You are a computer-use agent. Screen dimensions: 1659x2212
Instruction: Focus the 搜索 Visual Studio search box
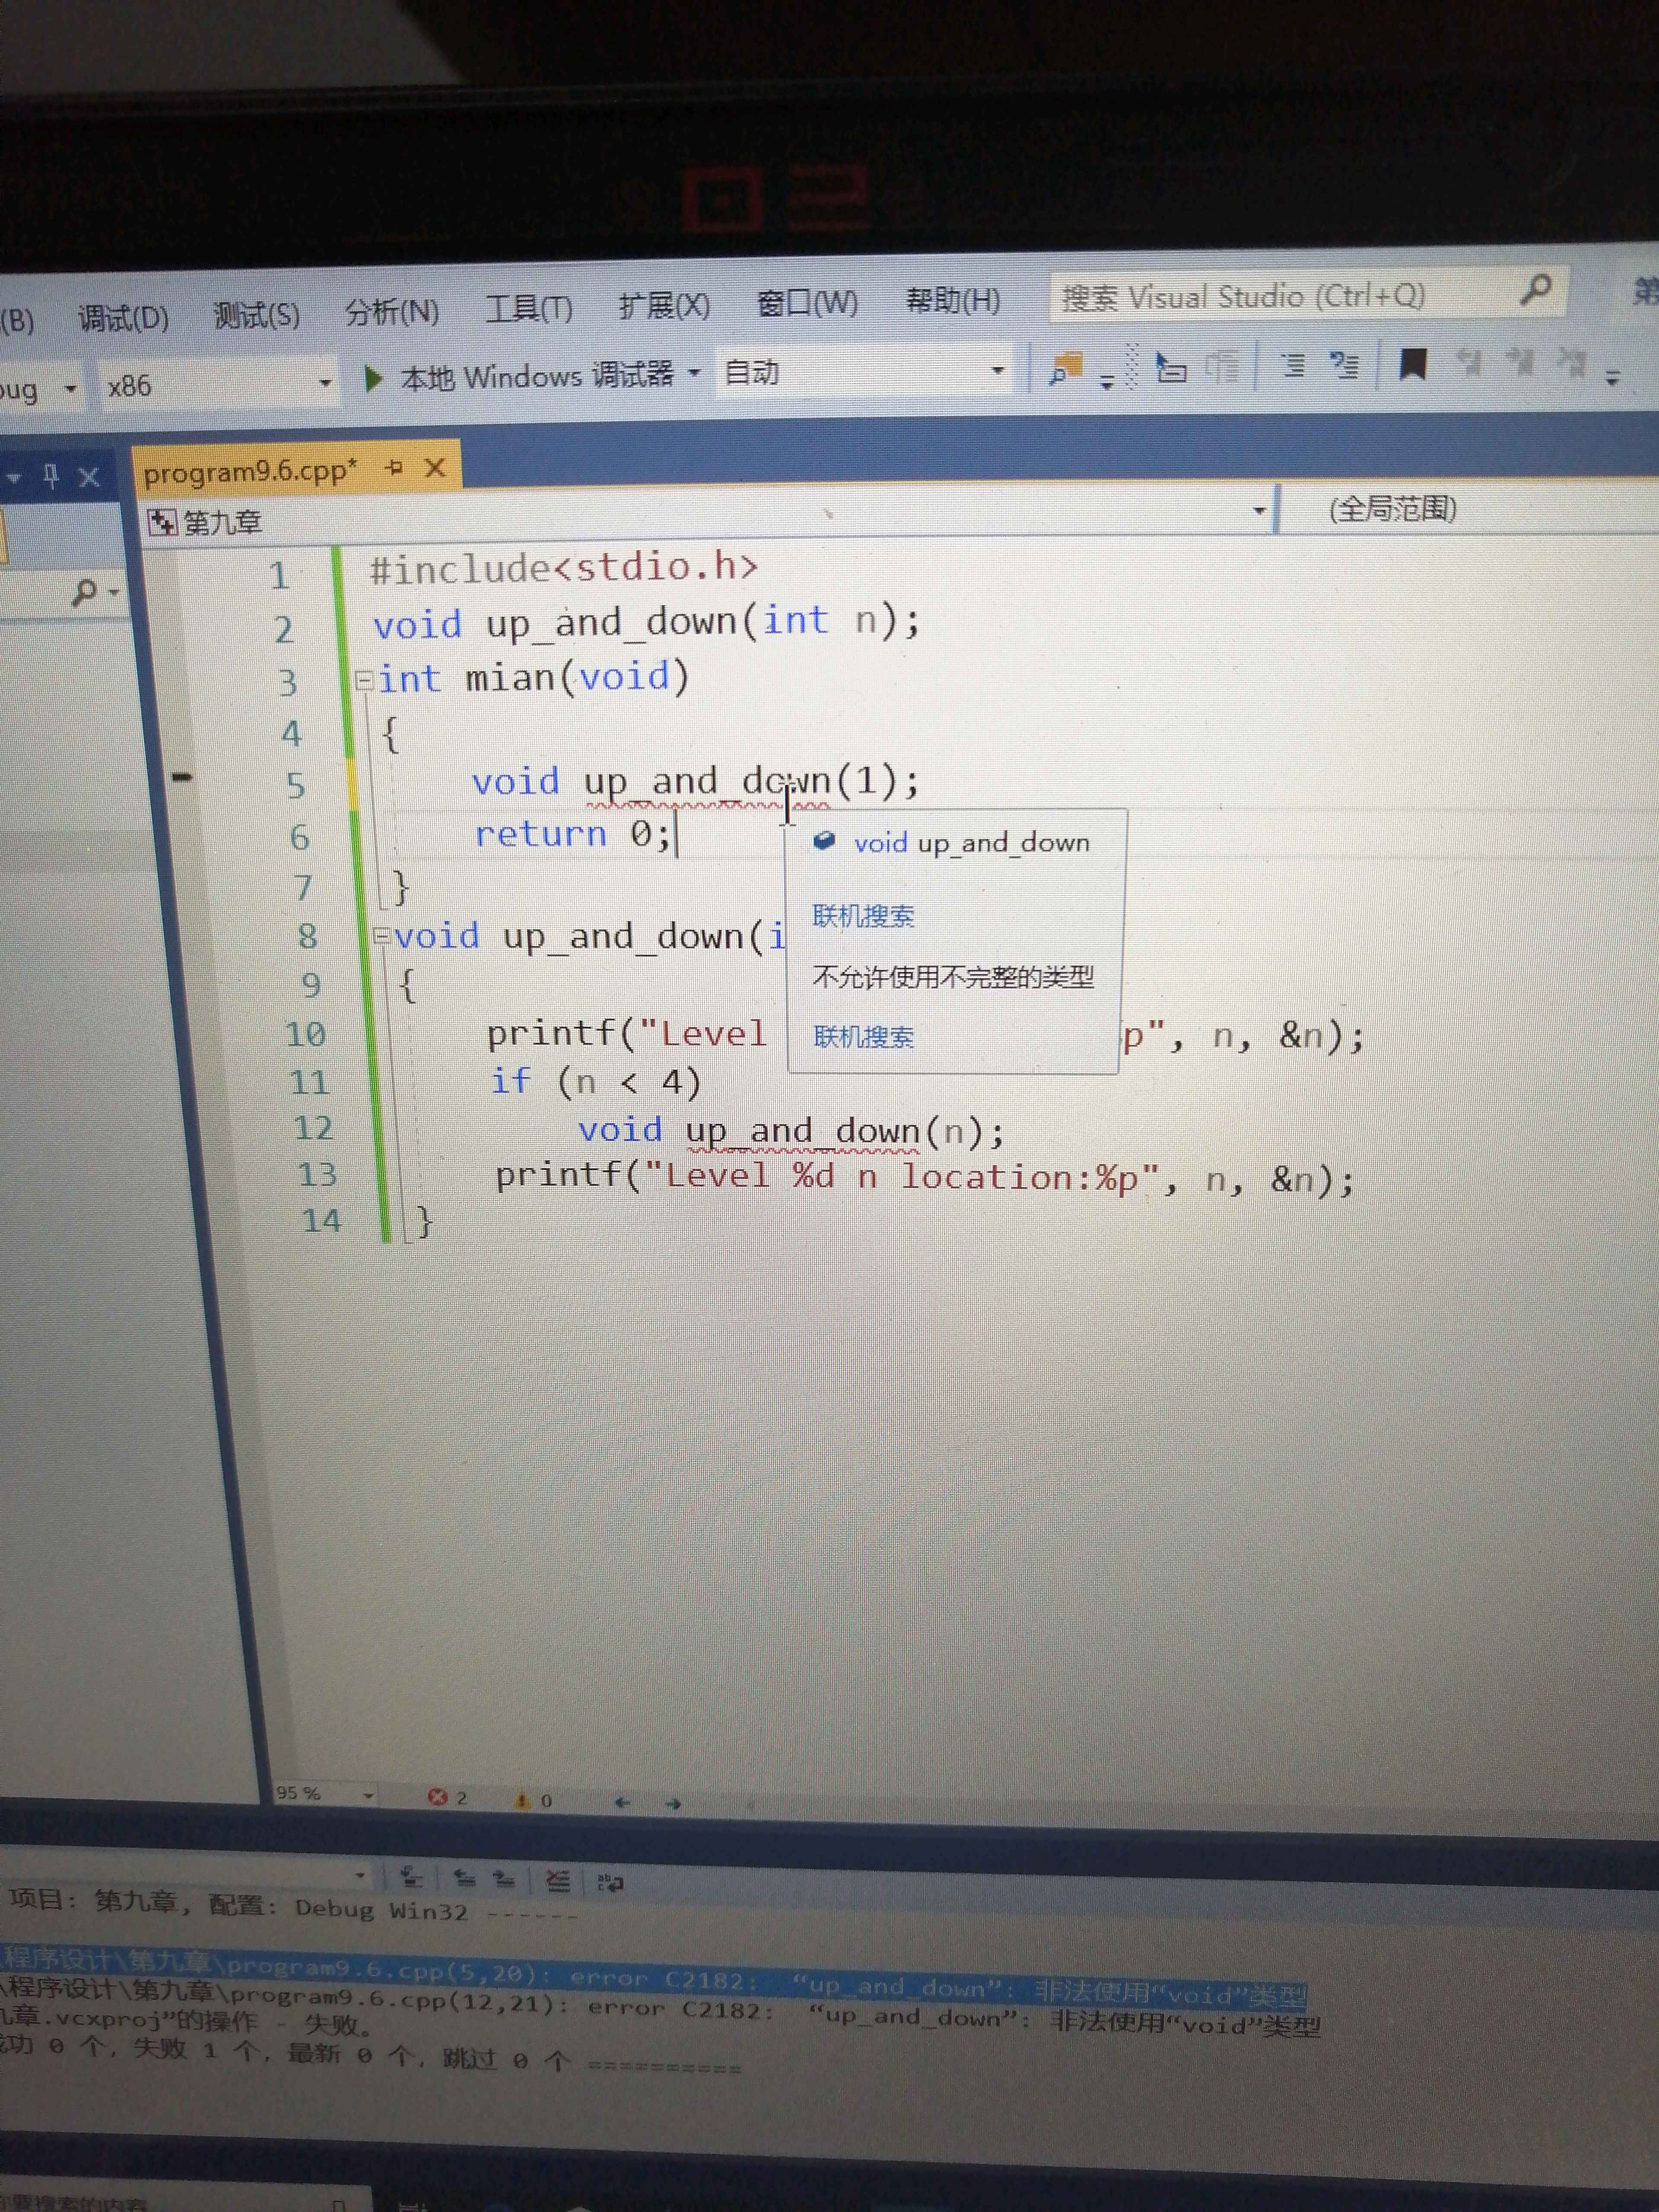(1308, 295)
